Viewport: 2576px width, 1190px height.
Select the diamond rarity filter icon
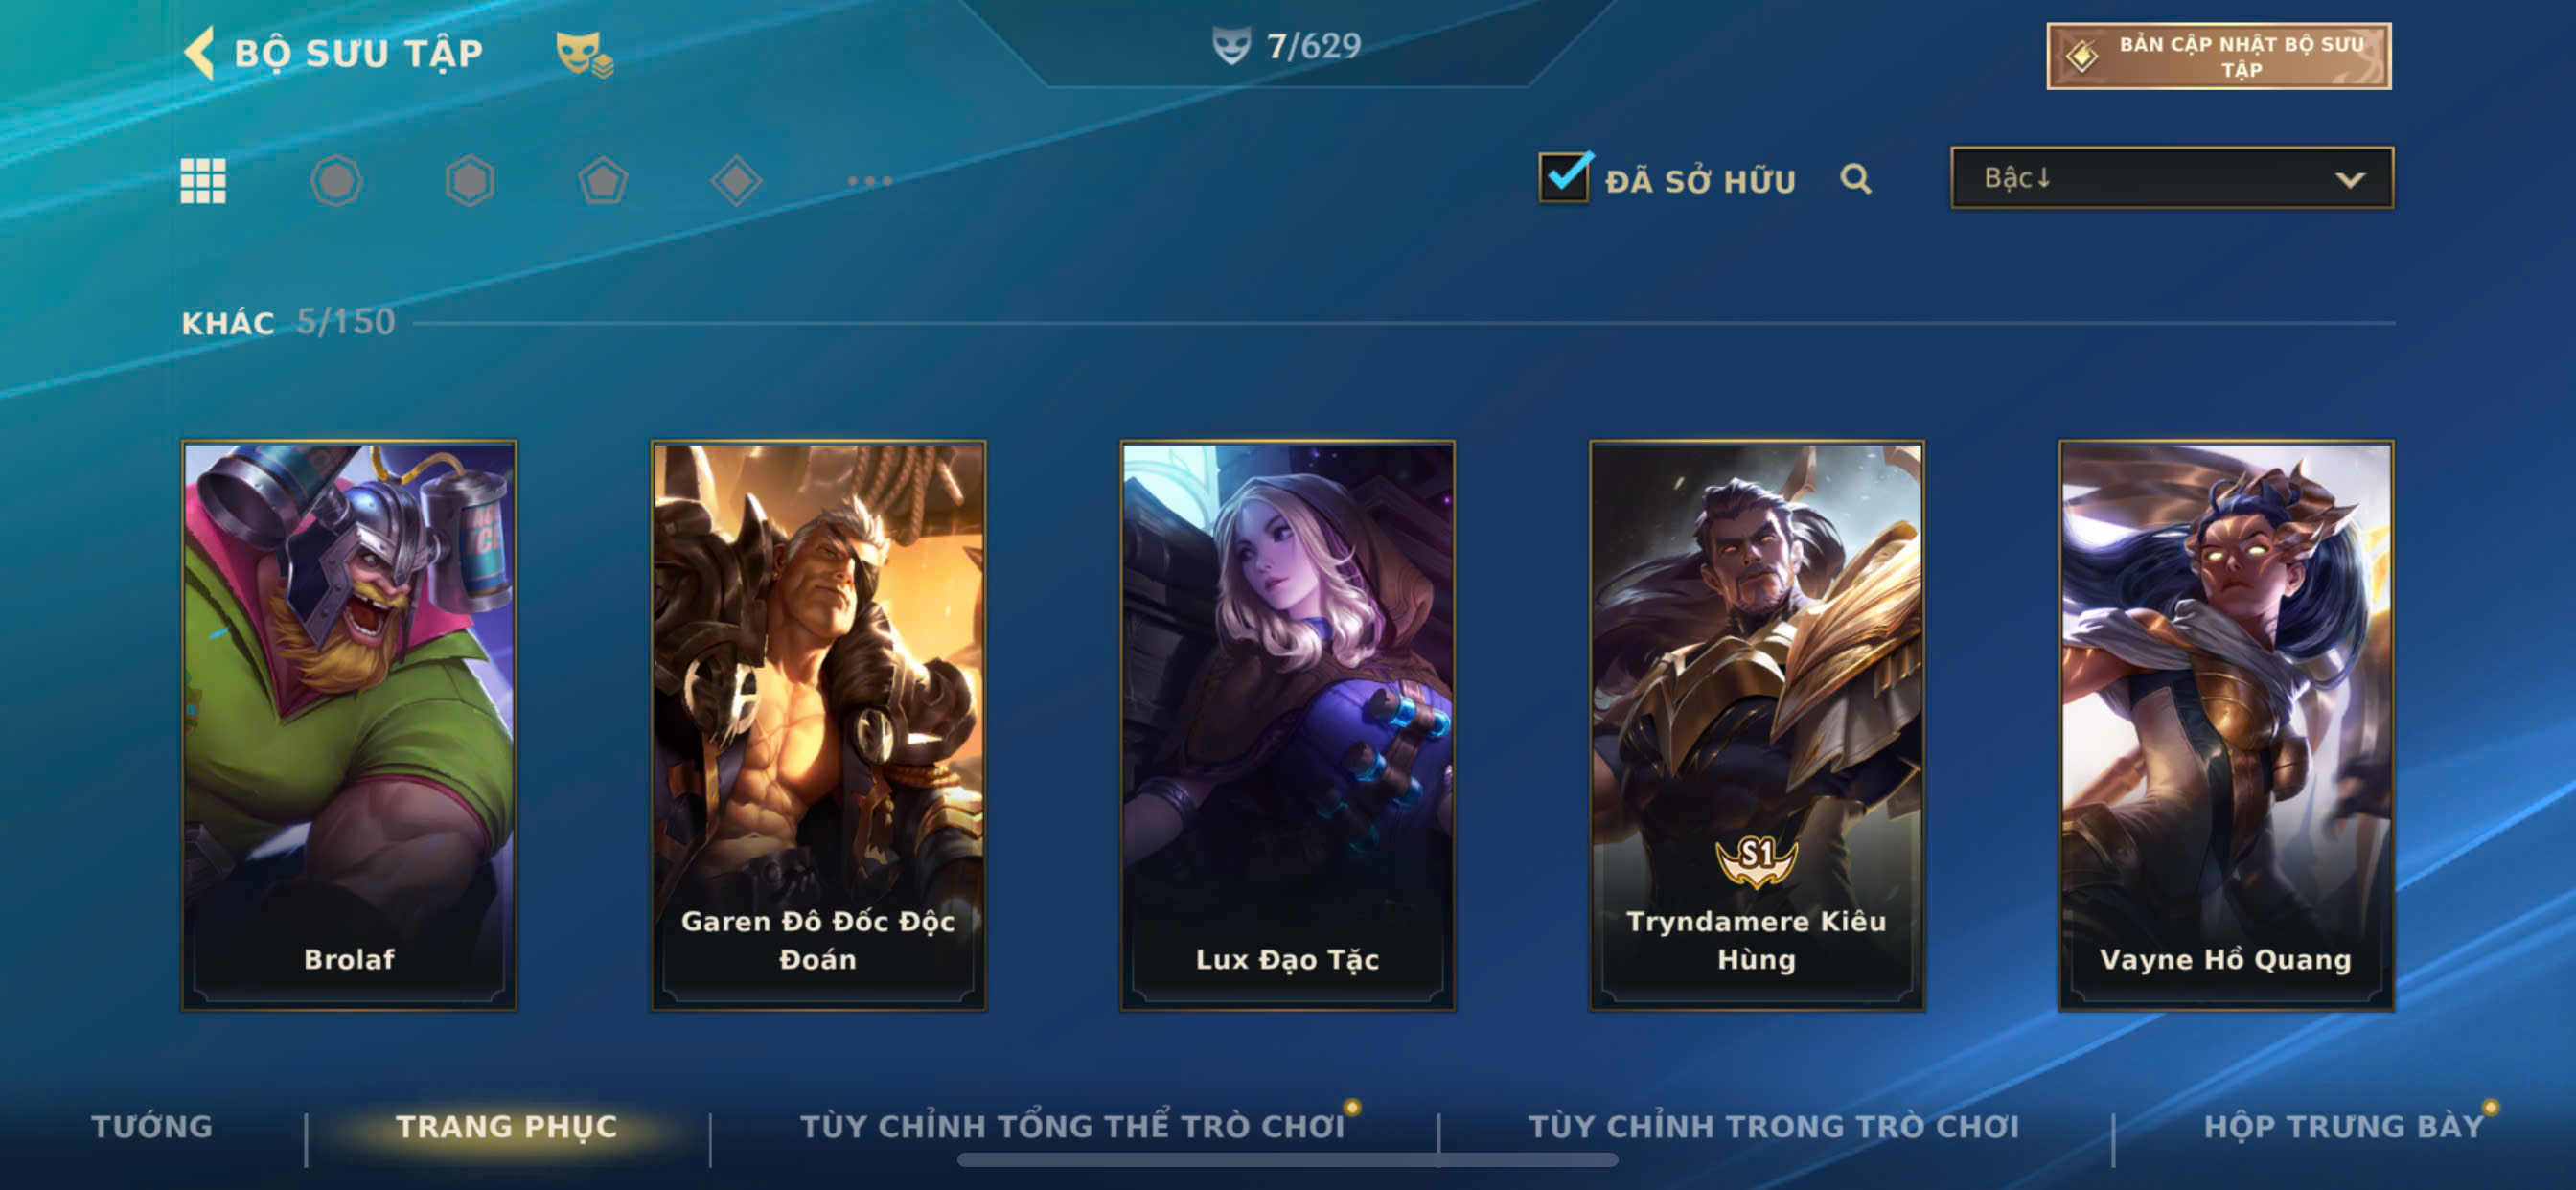[x=736, y=181]
